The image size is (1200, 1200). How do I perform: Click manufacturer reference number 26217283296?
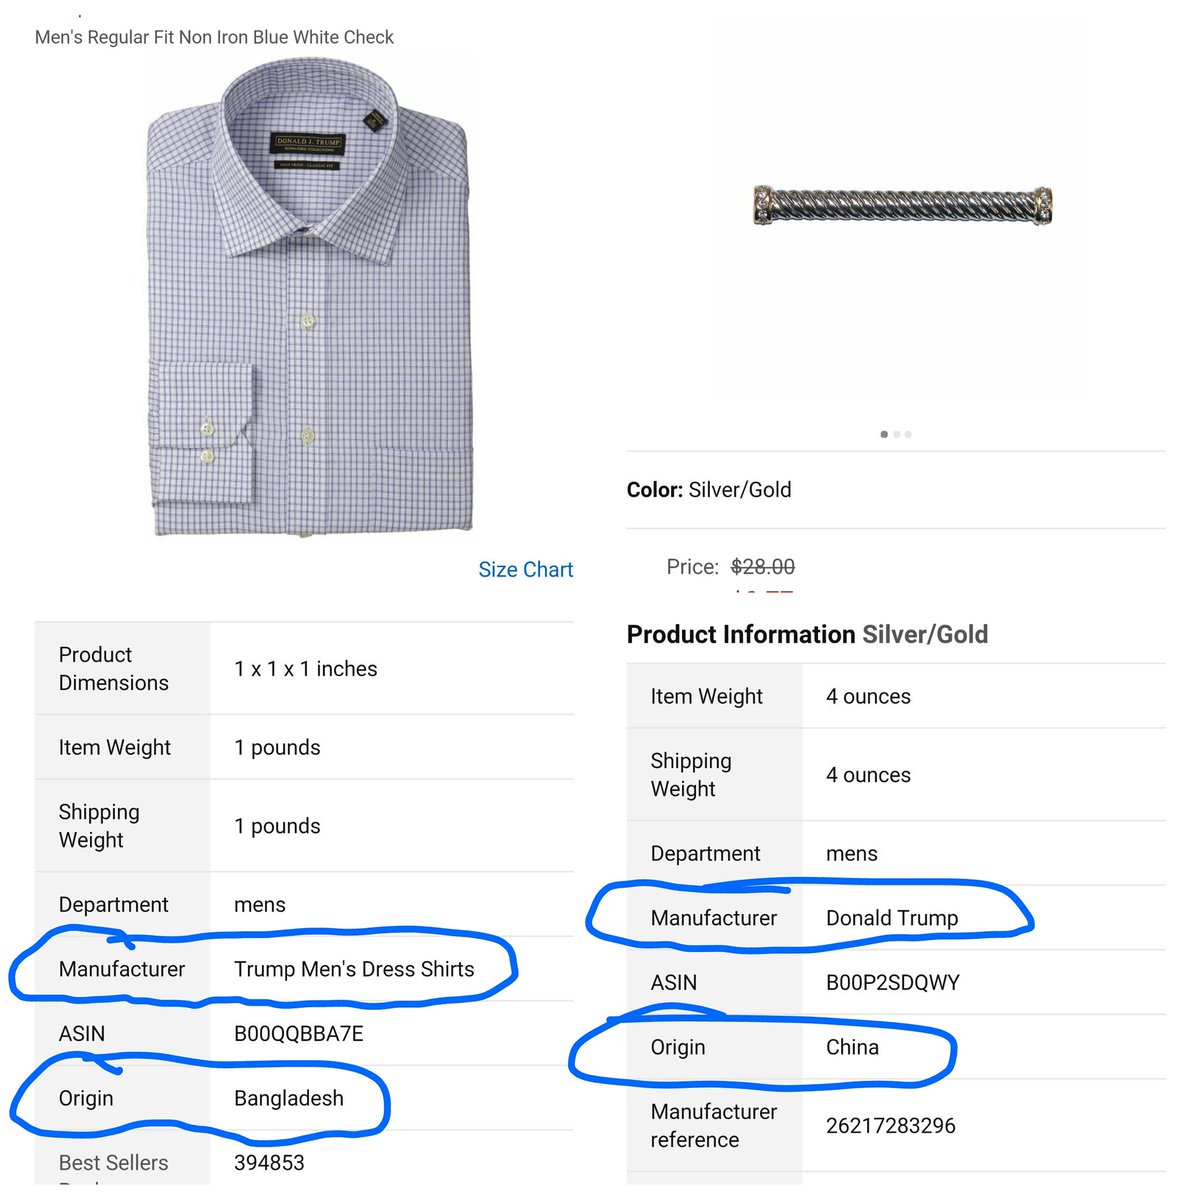(x=891, y=1126)
